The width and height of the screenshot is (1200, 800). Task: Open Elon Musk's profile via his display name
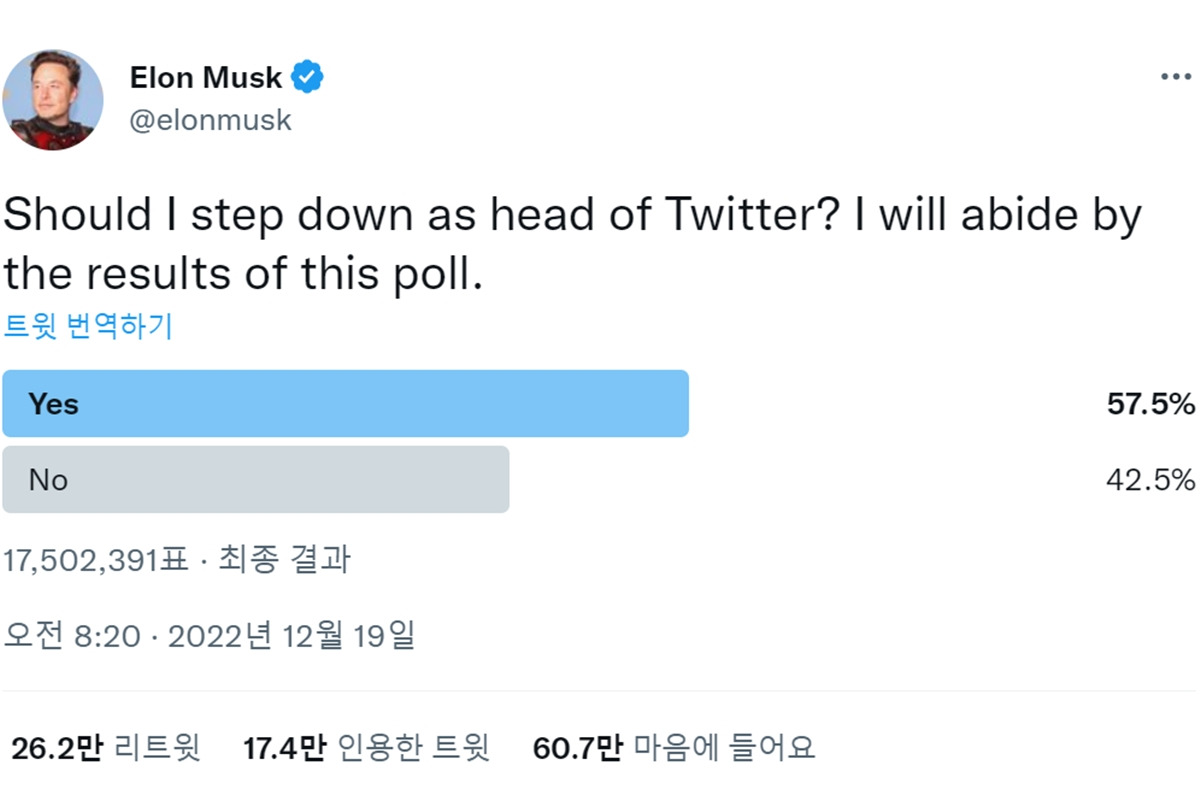coord(204,76)
